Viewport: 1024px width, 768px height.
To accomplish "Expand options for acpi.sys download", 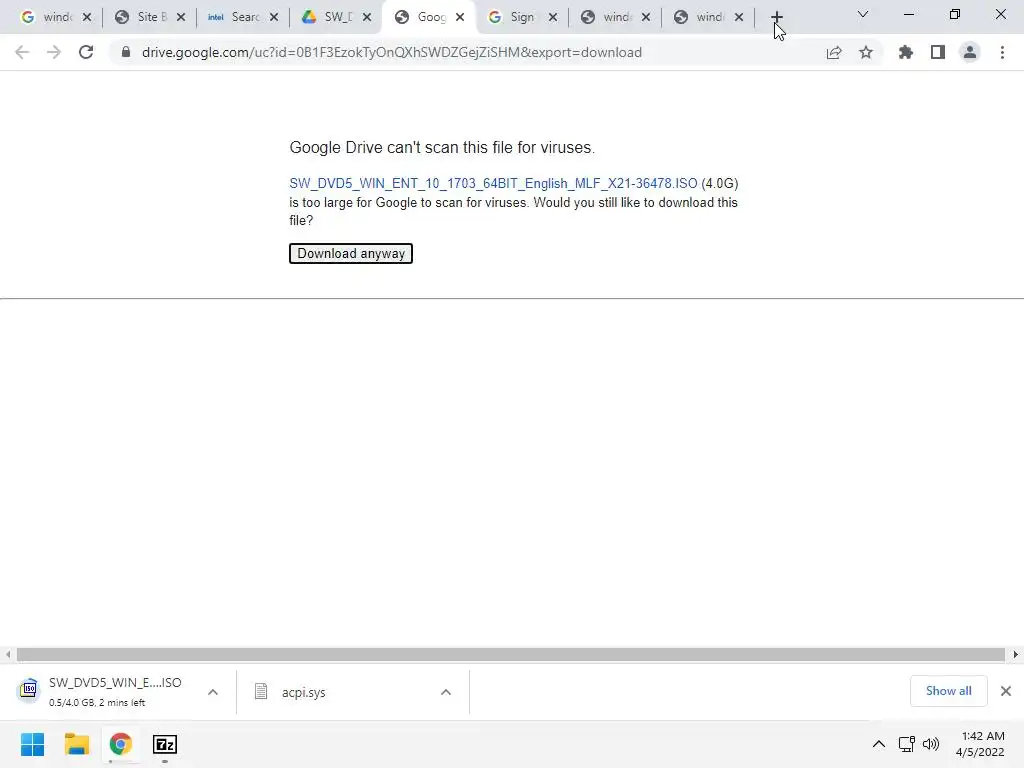I will [x=446, y=692].
